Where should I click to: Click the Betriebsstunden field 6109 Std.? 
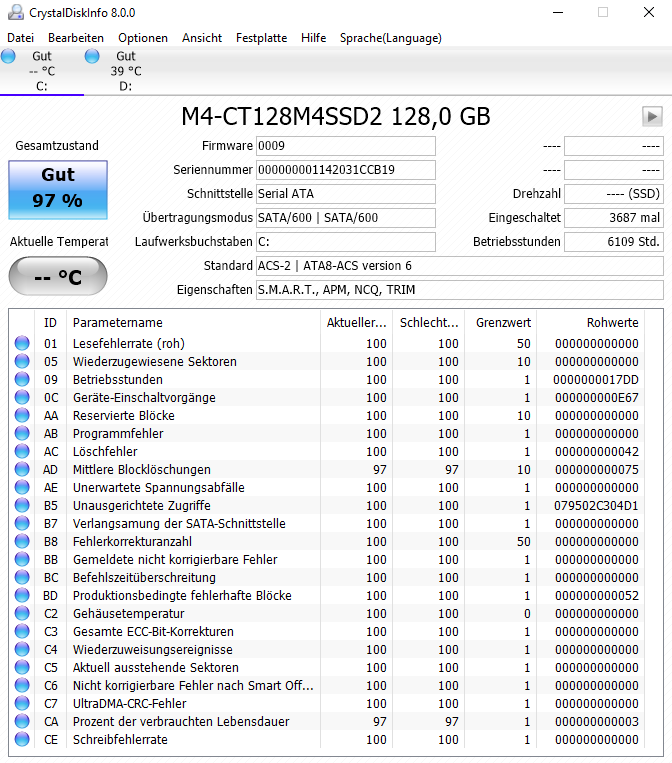(614, 242)
